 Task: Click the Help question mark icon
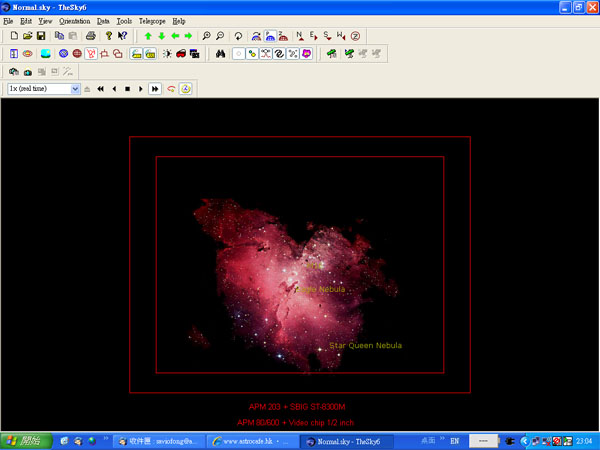(x=108, y=36)
